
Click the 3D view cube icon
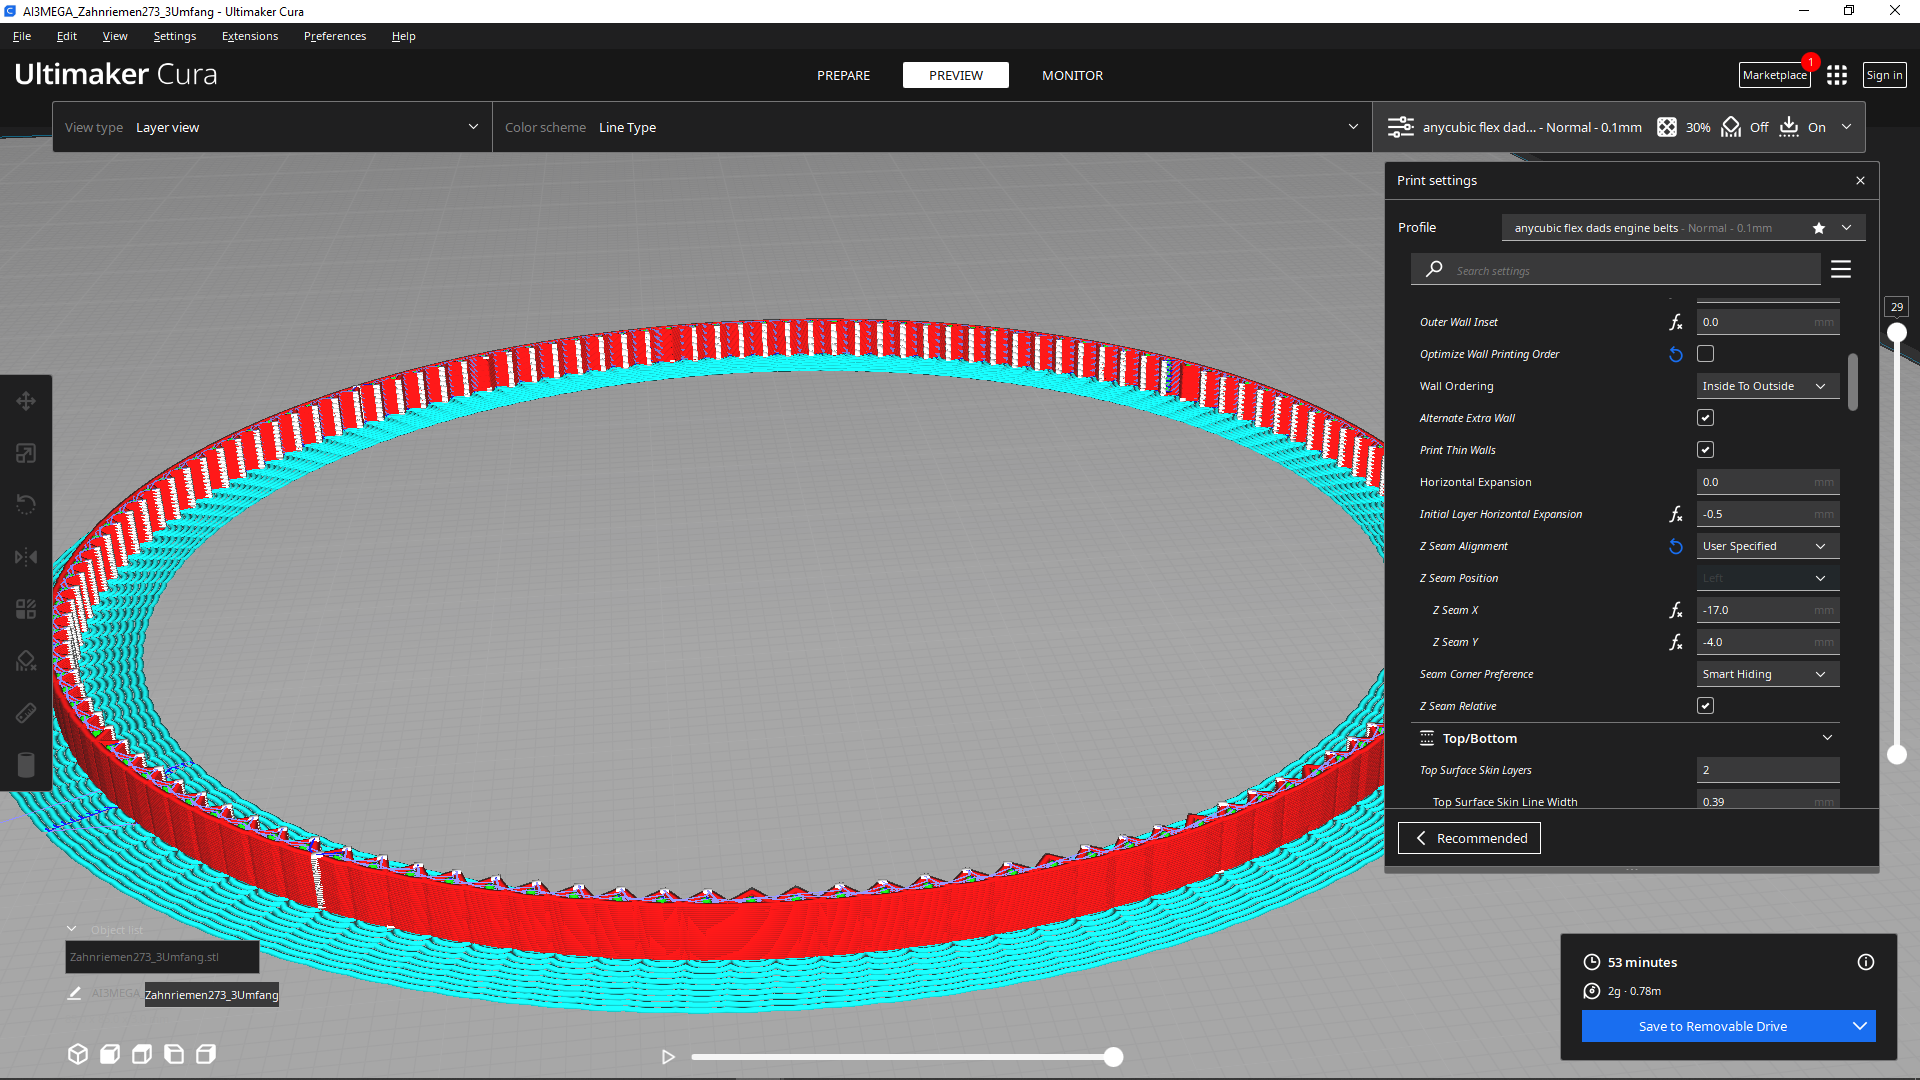(x=78, y=1054)
